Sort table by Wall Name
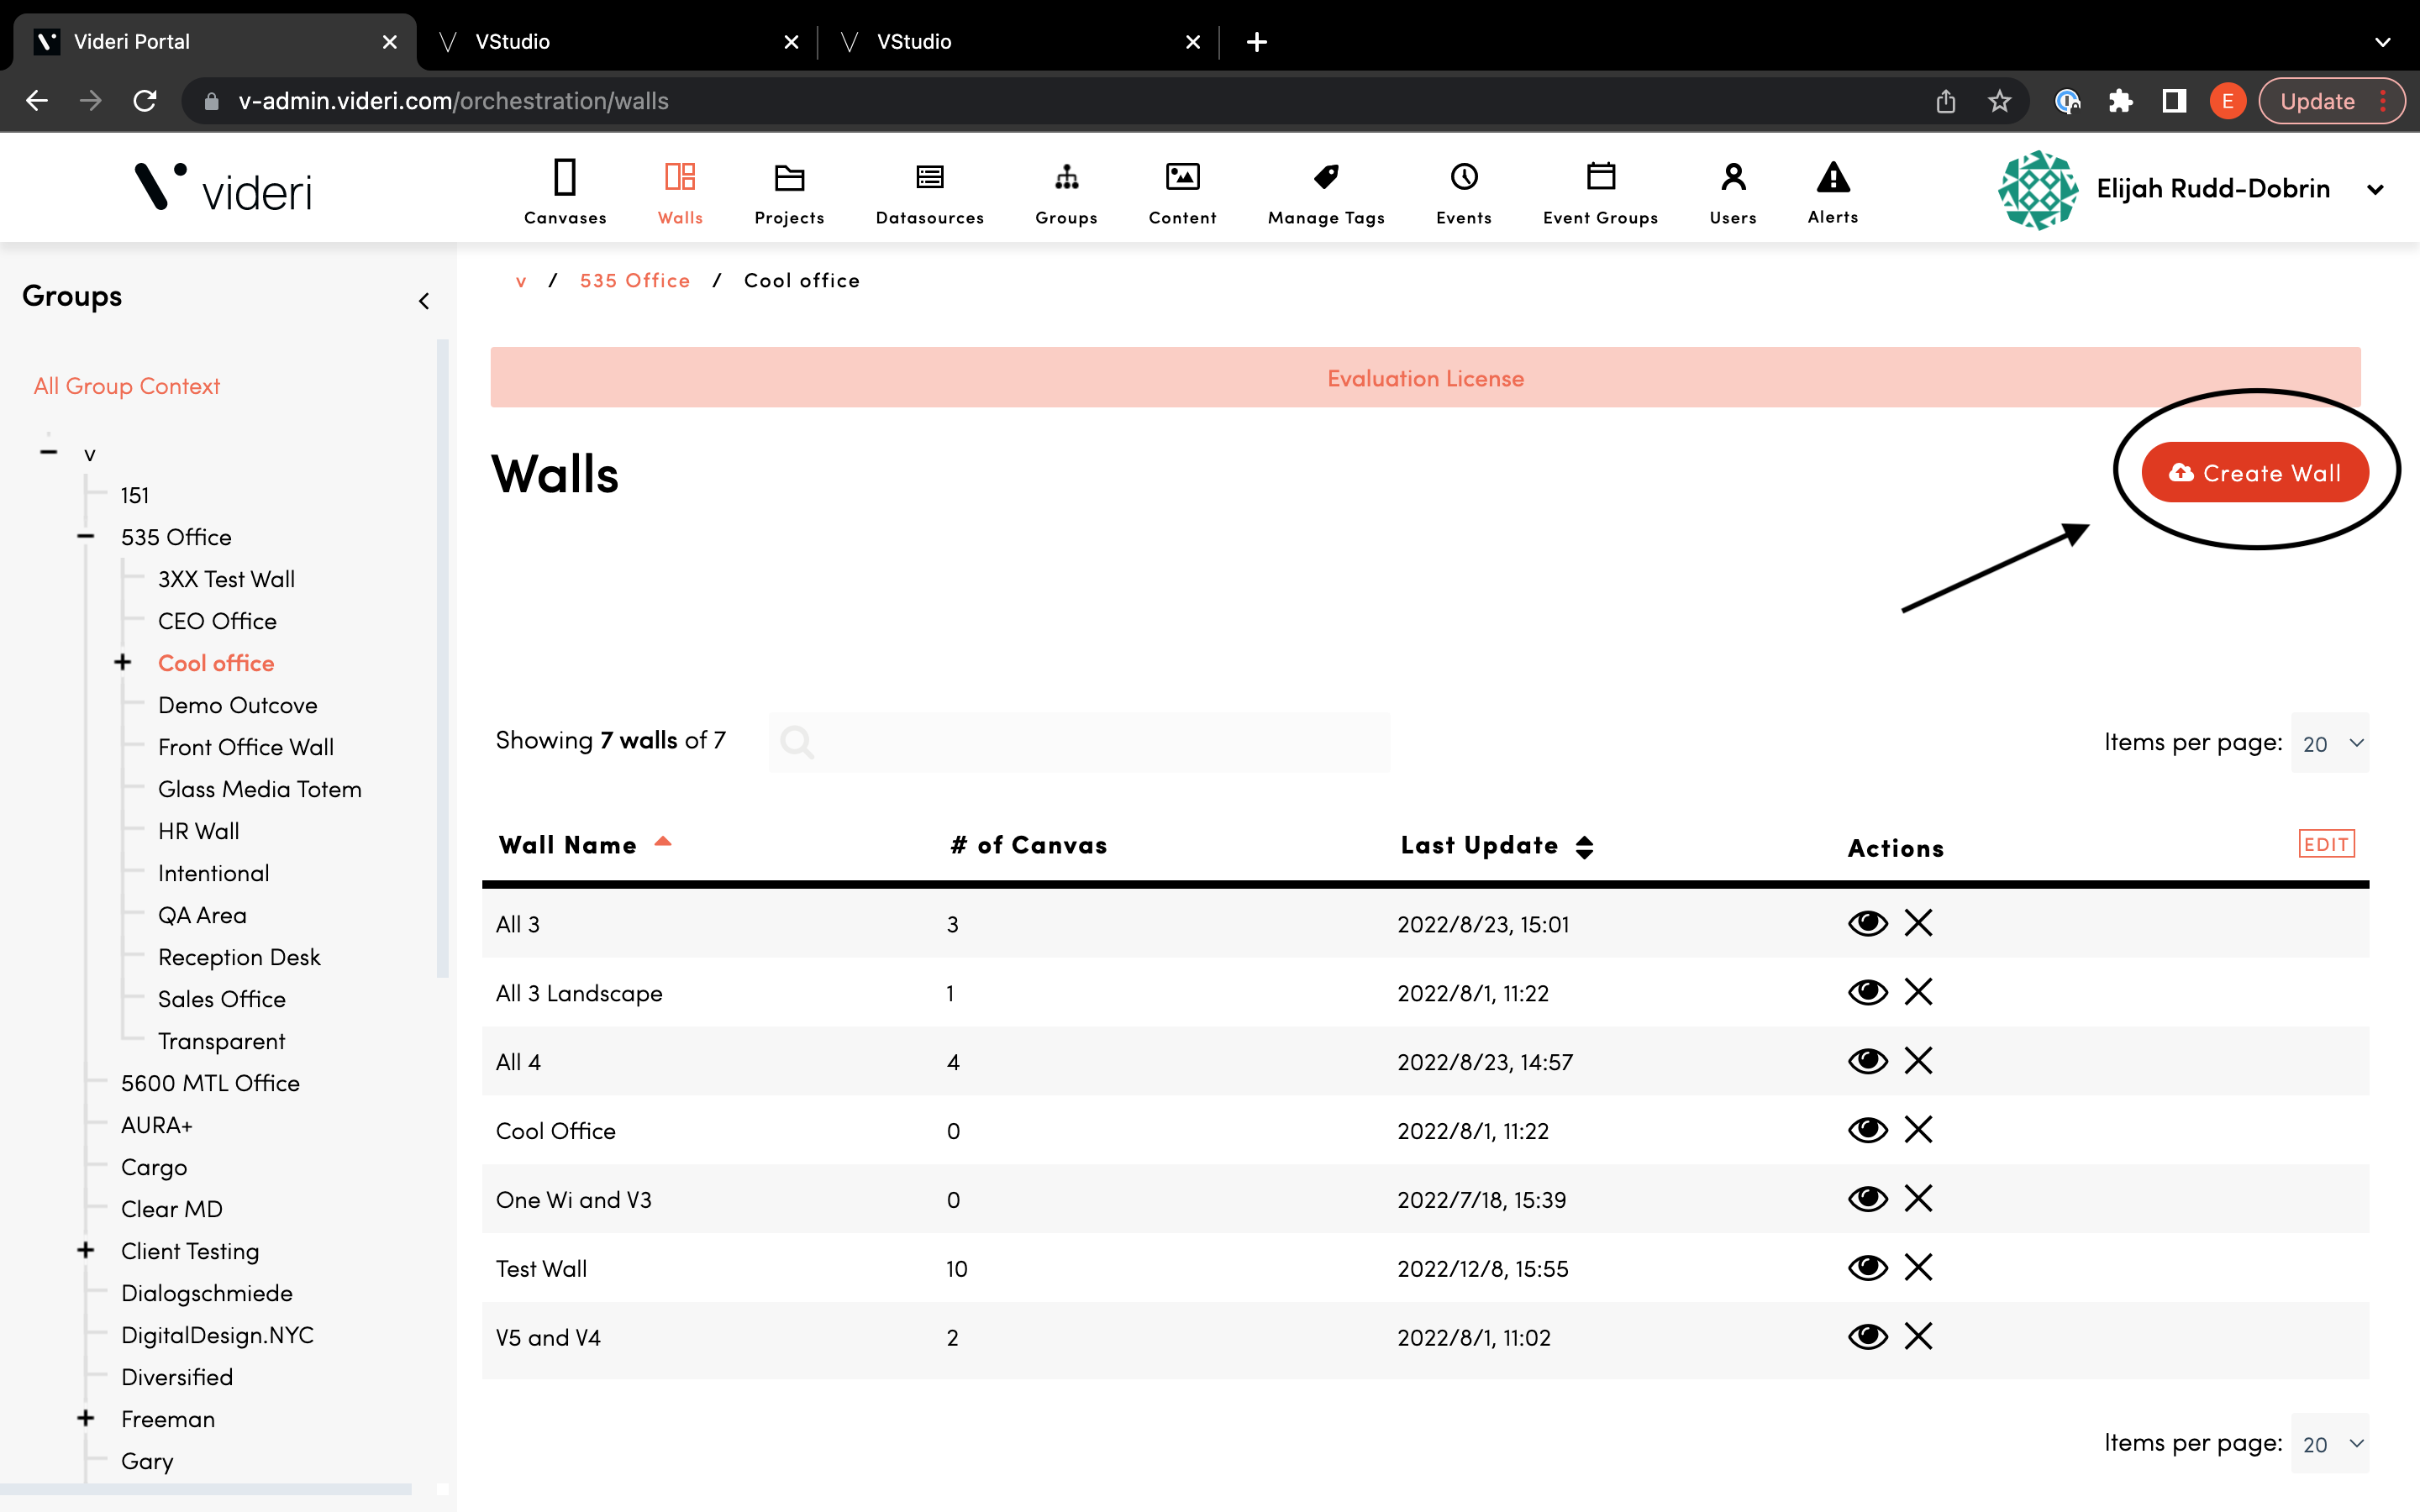The height and width of the screenshot is (1512, 2420). pos(585,845)
